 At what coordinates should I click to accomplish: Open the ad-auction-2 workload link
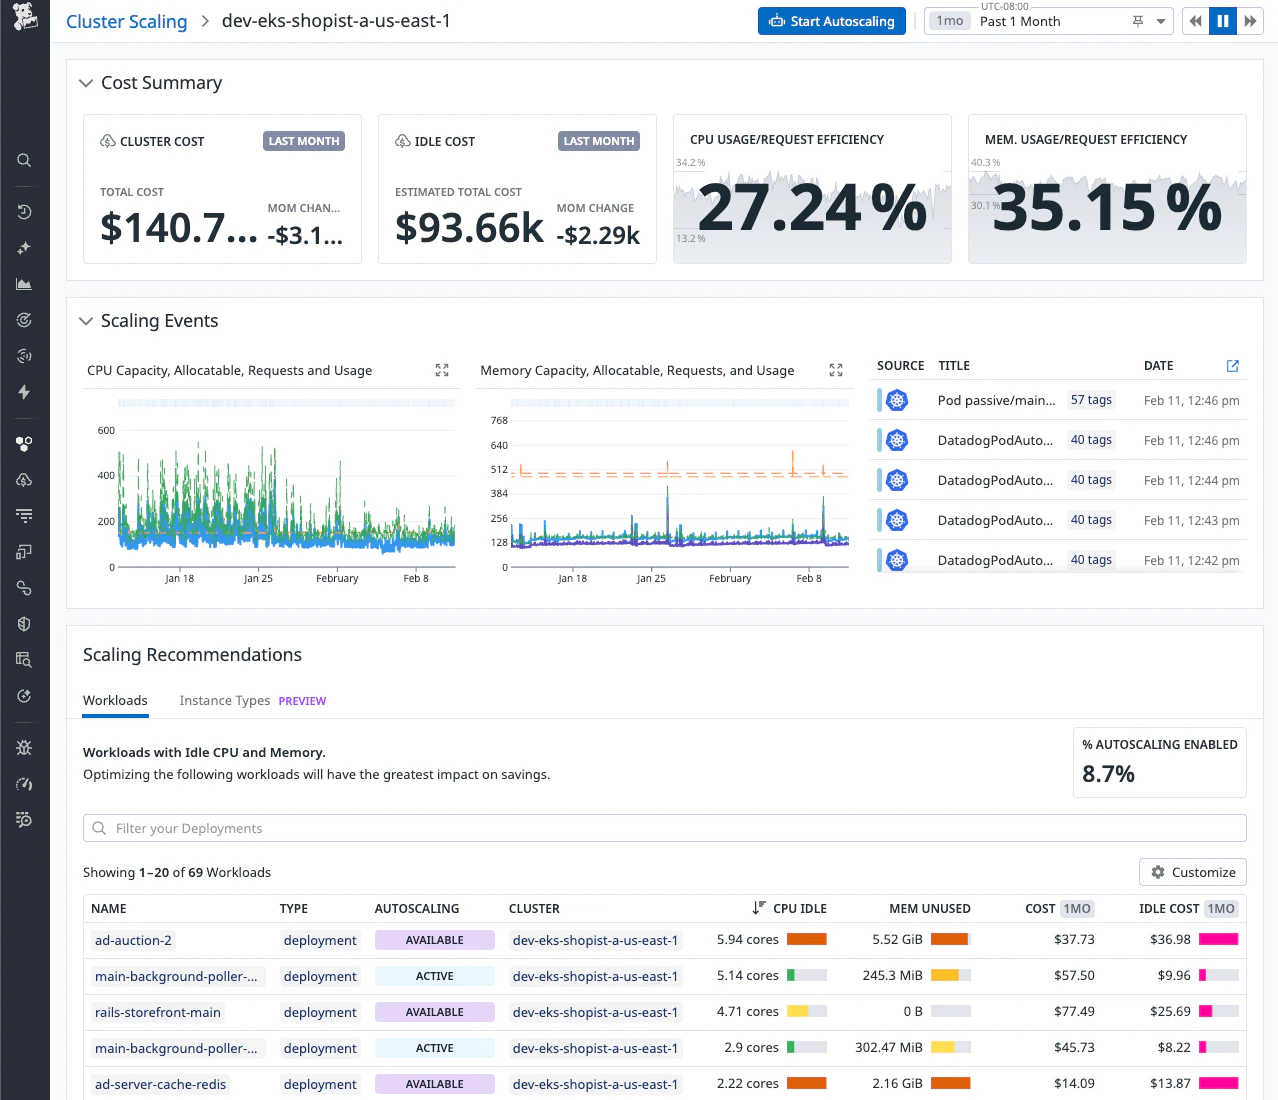click(x=133, y=940)
